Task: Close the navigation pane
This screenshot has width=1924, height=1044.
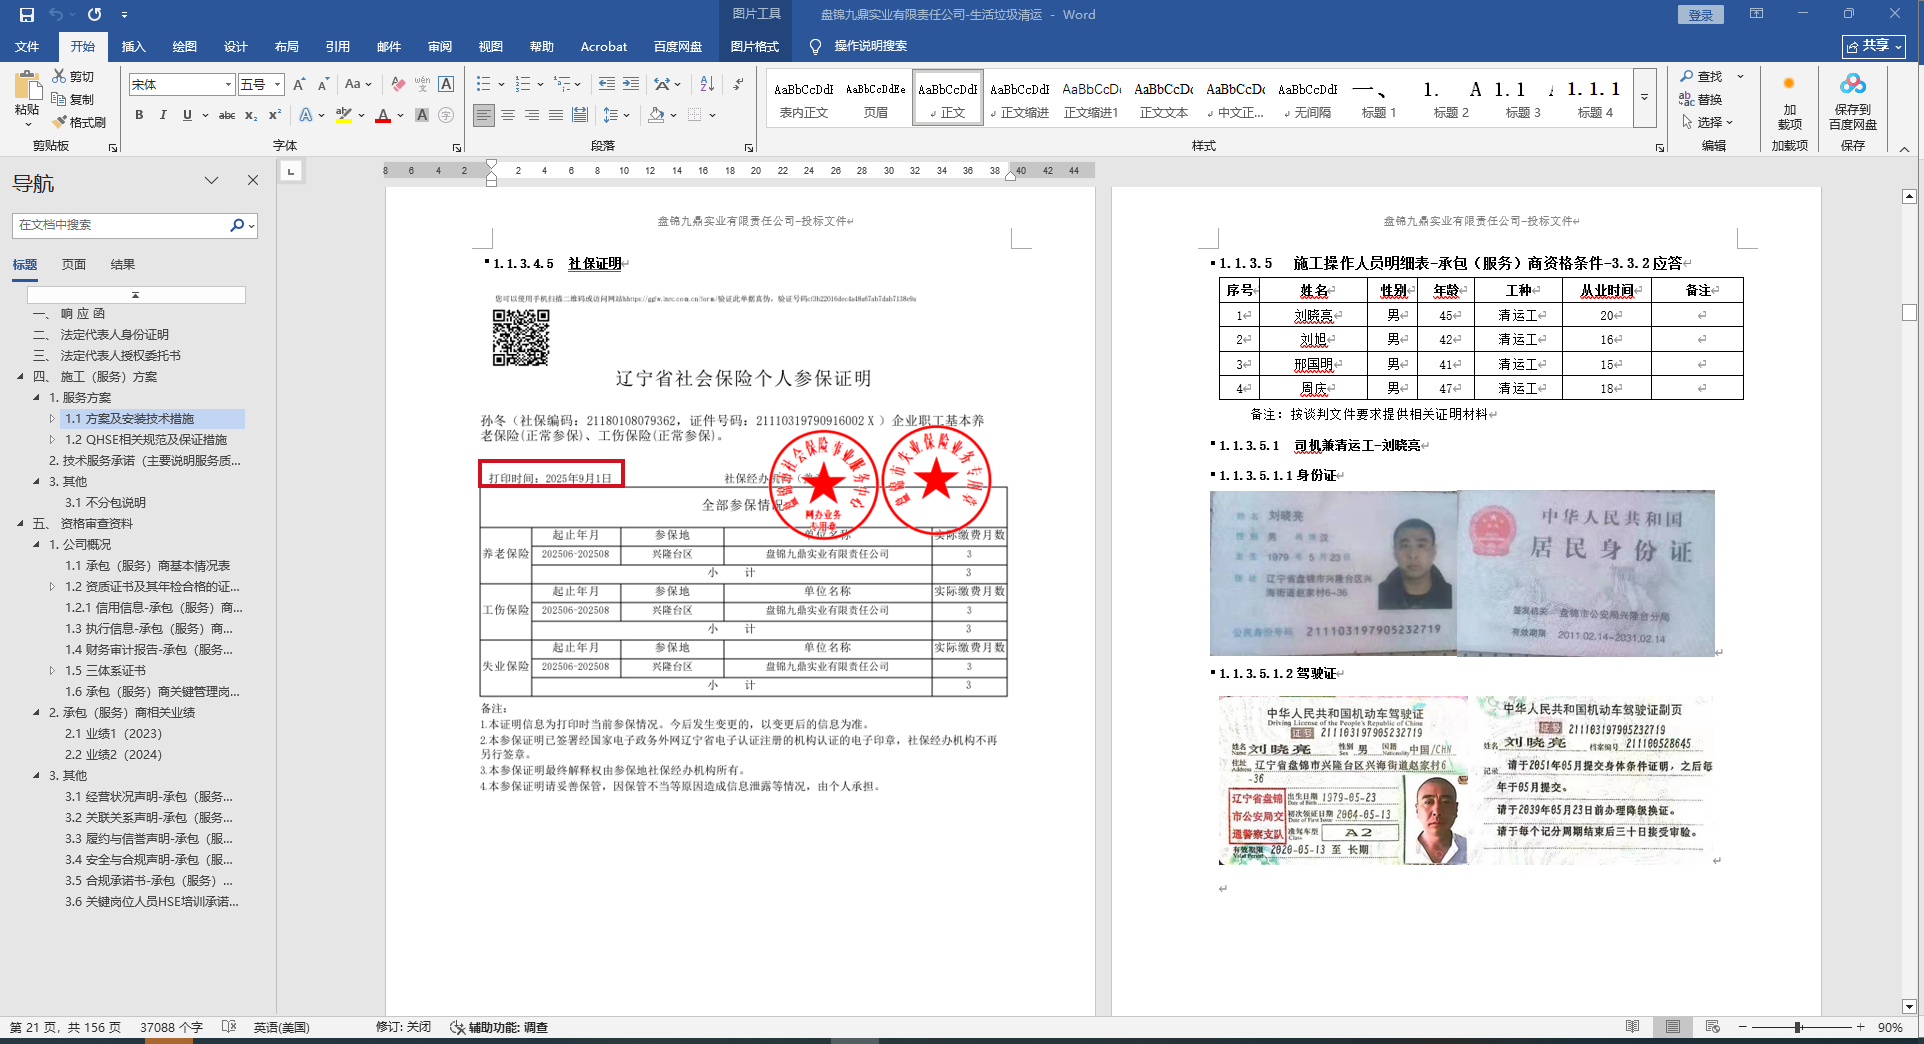Action: coord(253,181)
